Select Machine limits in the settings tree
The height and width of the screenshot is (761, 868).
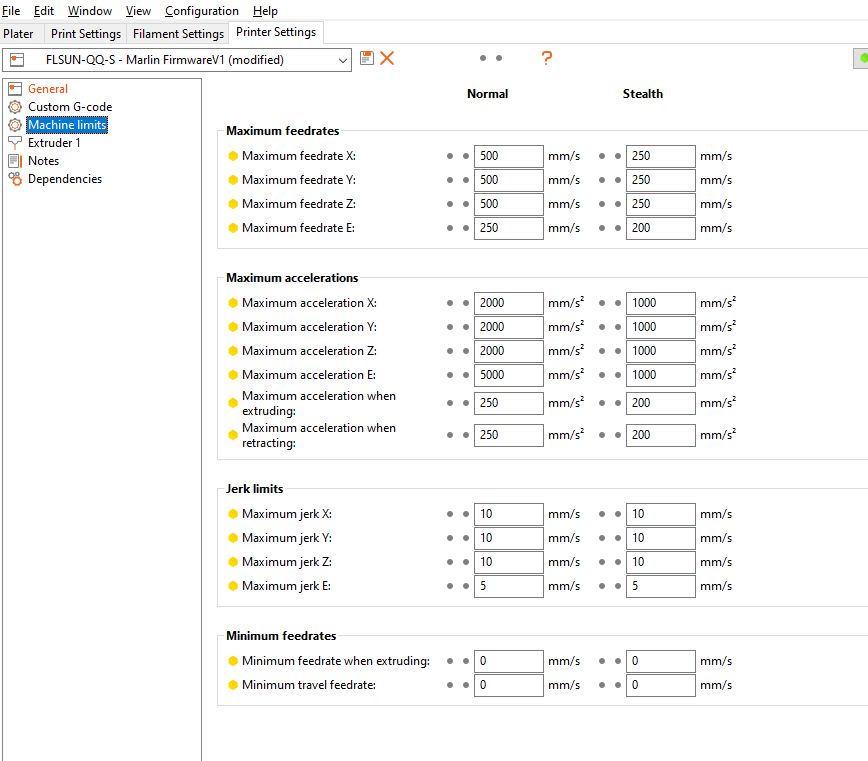click(67, 125)
